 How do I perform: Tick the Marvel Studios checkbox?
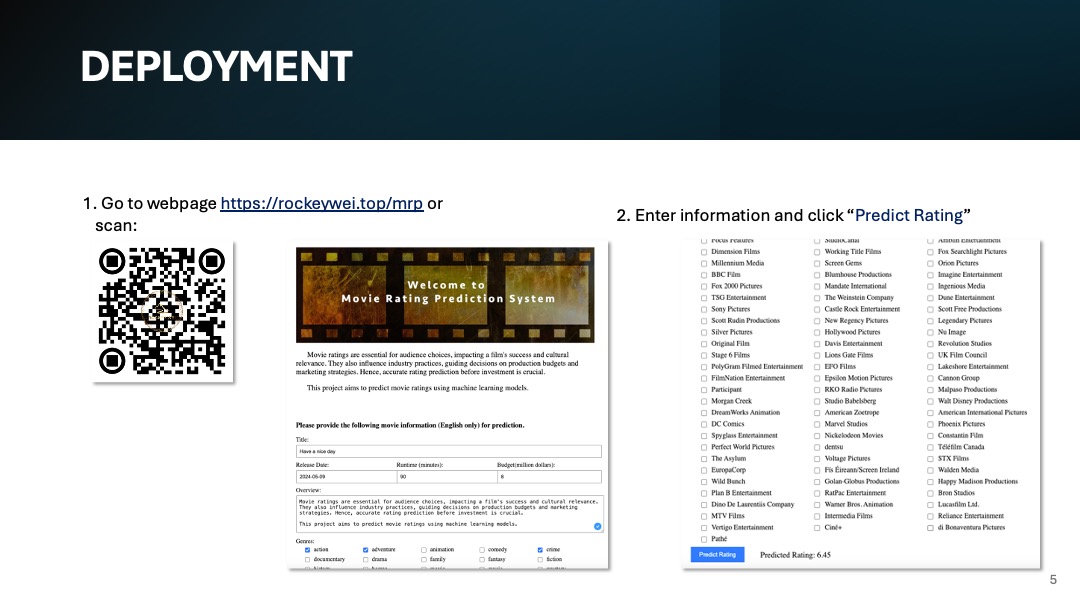point(817,424)
